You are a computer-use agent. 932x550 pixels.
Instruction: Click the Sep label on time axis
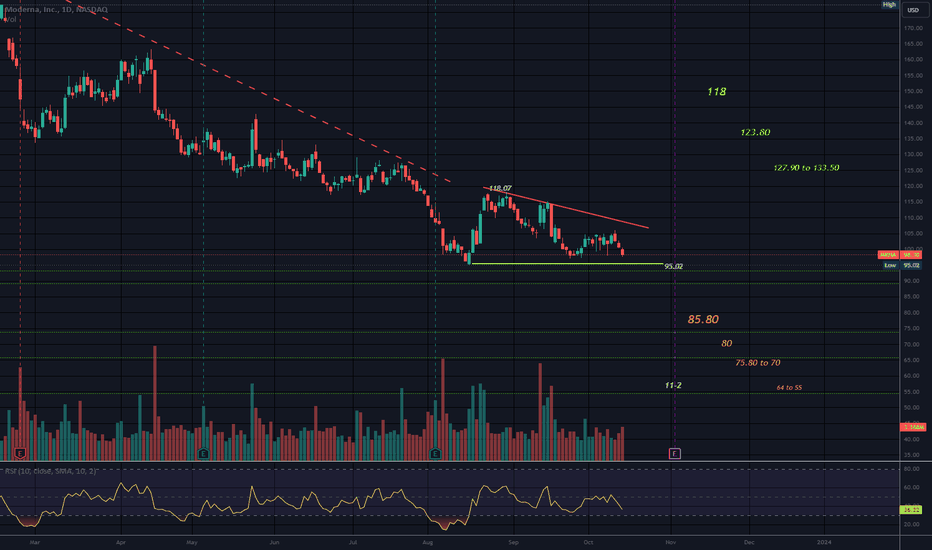pos(513,542)
